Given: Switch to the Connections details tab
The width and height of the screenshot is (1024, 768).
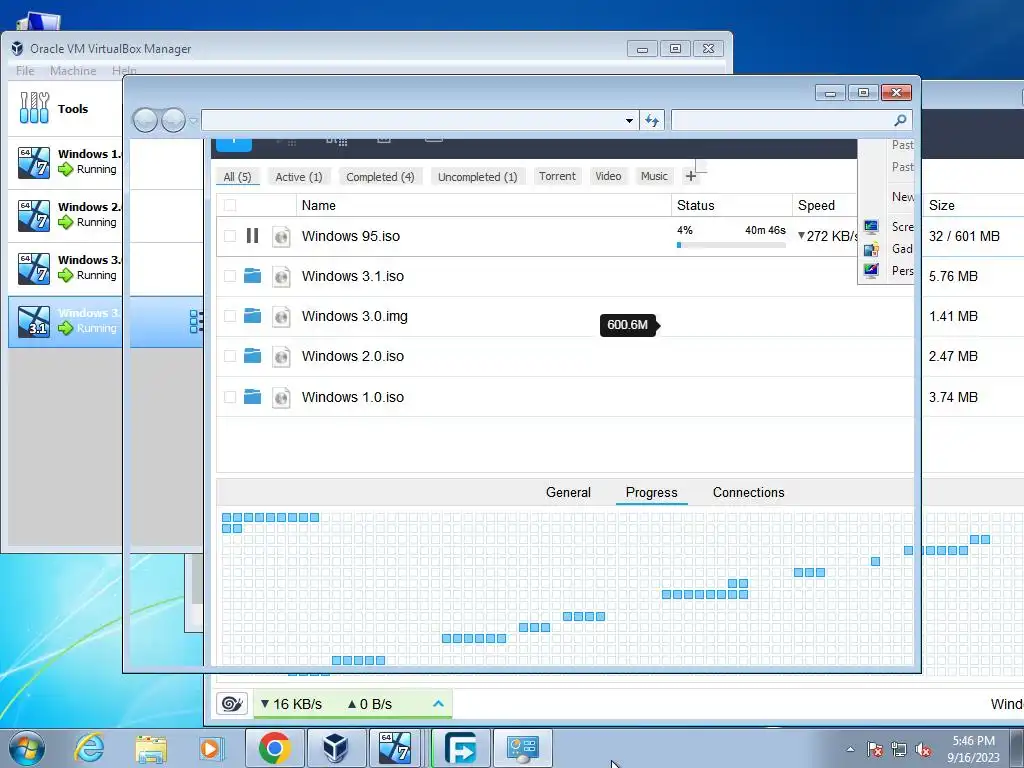Looking at the screenshot, I should [748, 492].
